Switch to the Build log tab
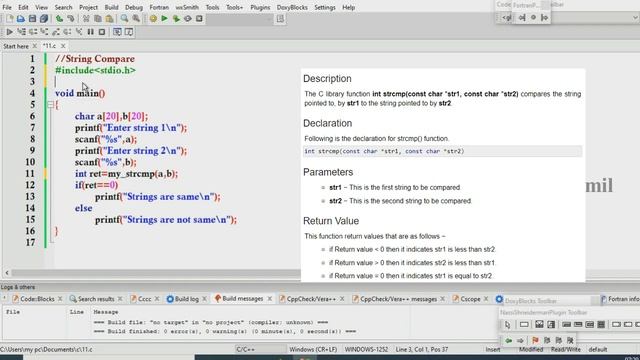The height and width of the screenshot is (360, 640). (x=187, y=299)
